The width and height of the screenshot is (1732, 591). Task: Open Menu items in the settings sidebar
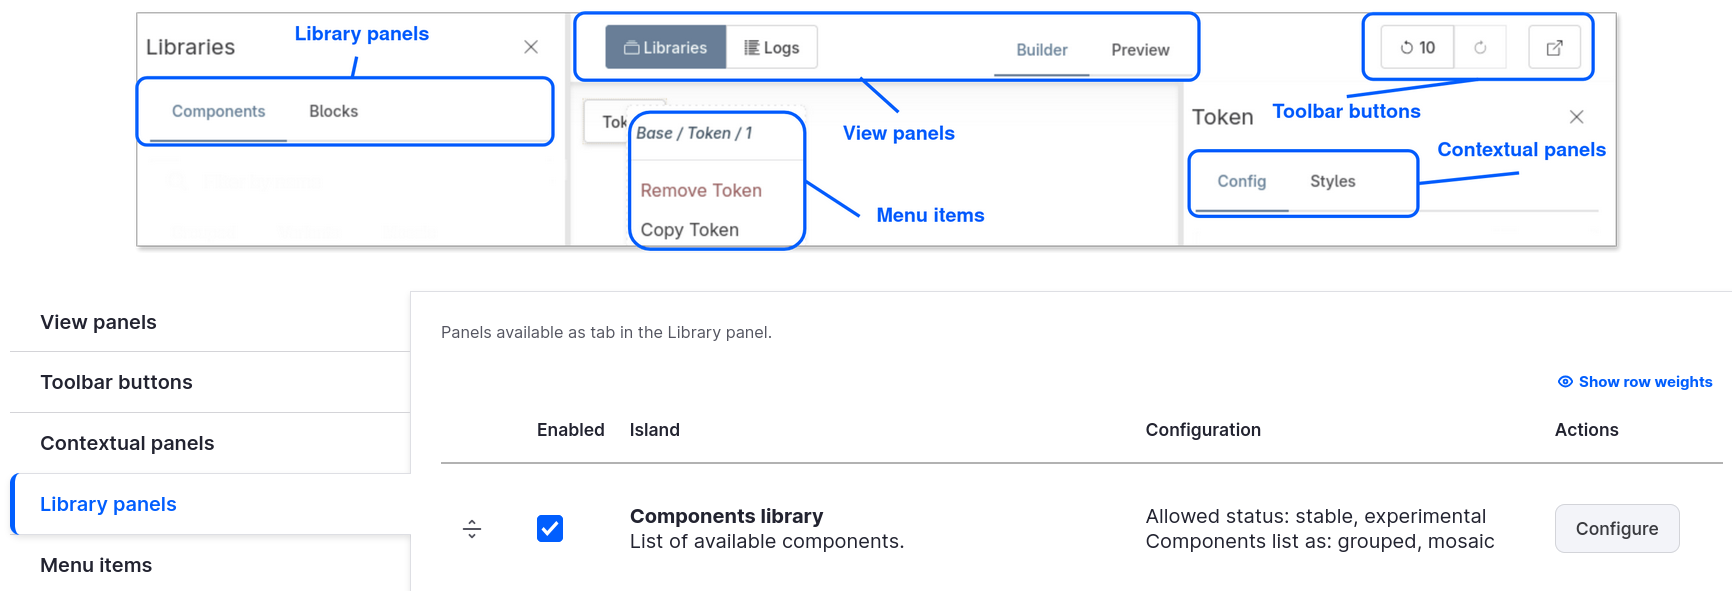95,564
